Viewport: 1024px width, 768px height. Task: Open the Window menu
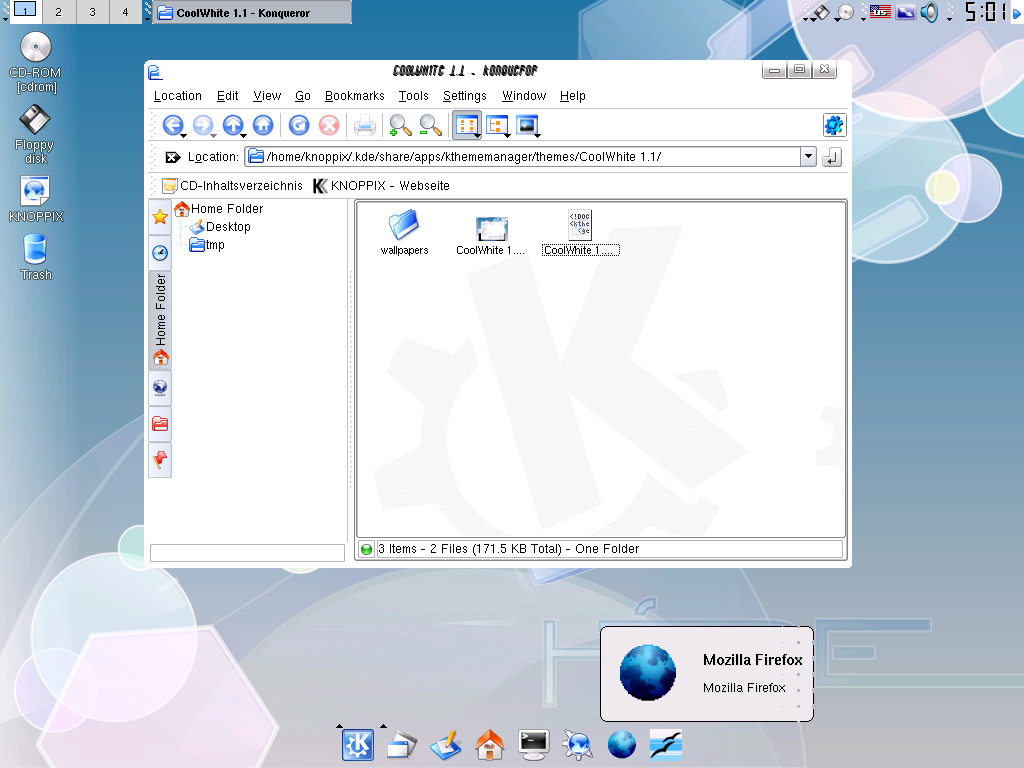(x=524, y=96)
